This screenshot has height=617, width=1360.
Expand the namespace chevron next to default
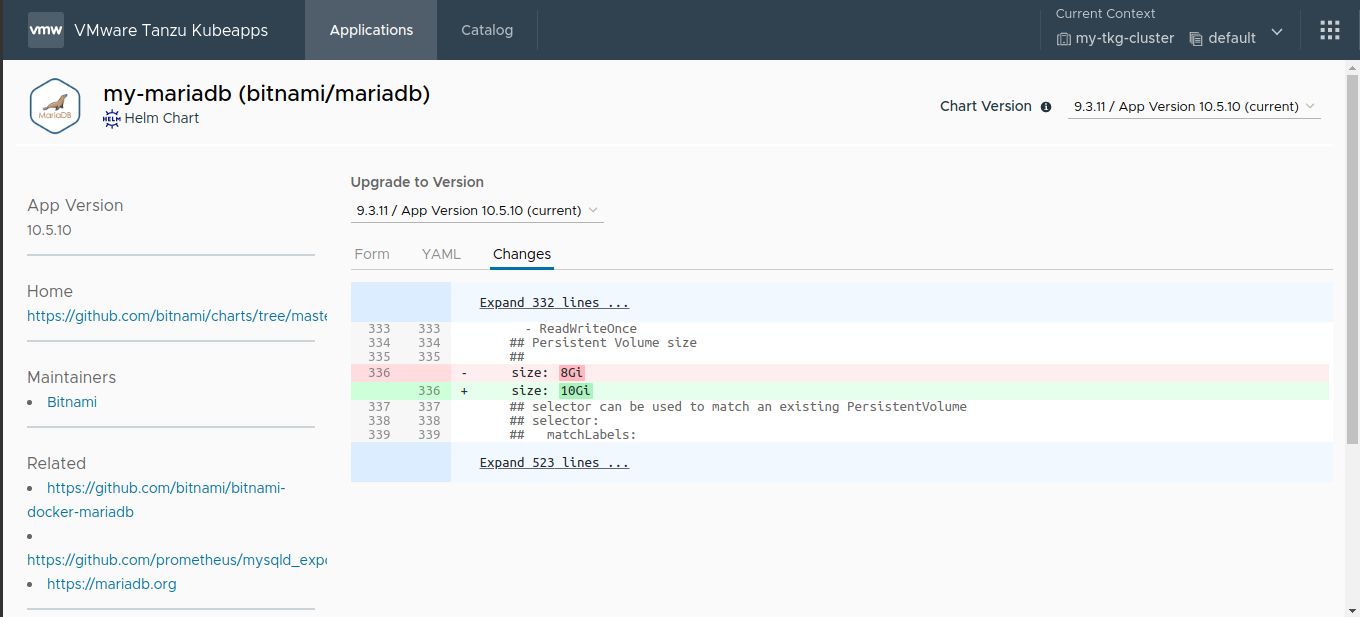click(x=1277, y=32)
